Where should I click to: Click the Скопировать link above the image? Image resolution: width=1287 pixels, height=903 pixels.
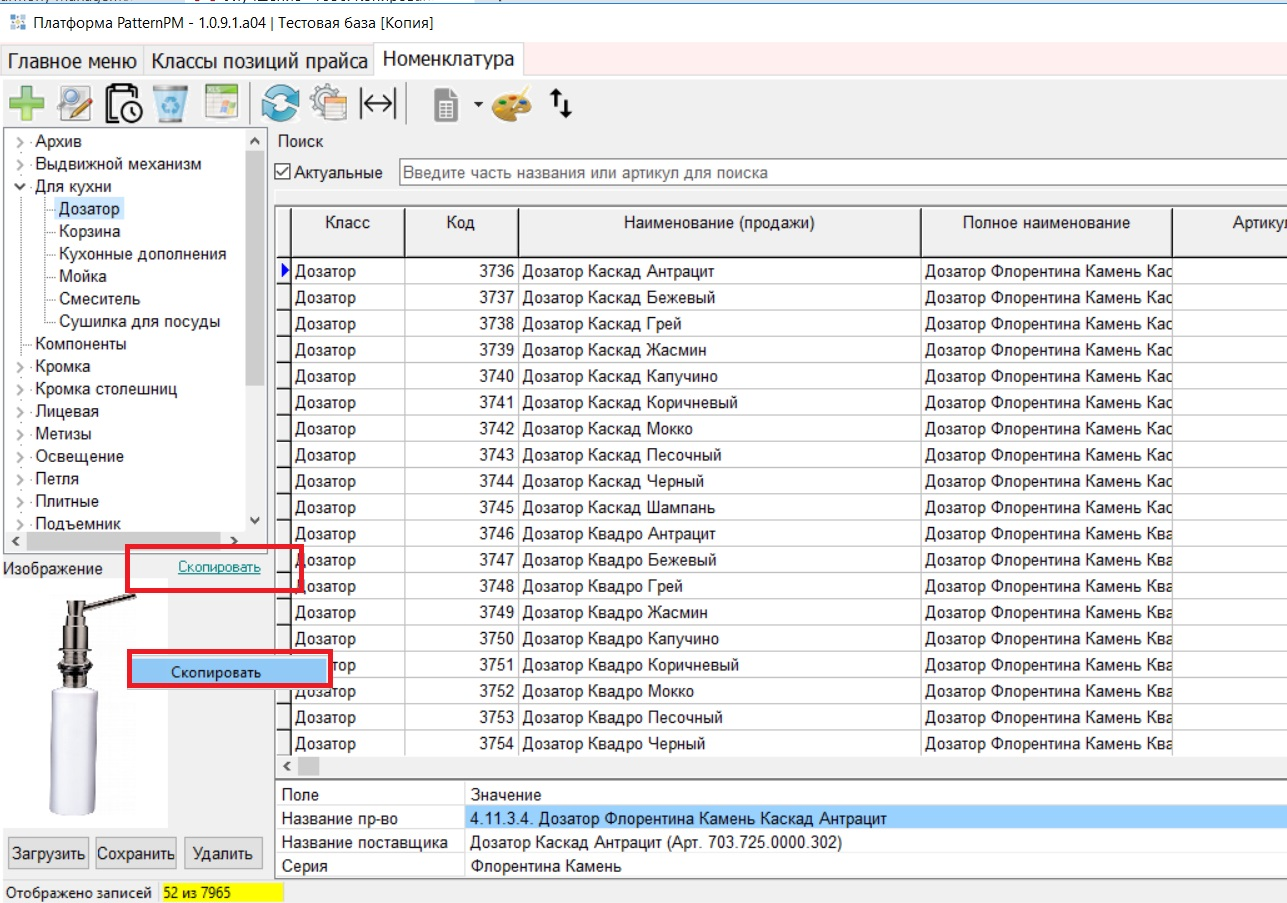click(x=219, y=567)
